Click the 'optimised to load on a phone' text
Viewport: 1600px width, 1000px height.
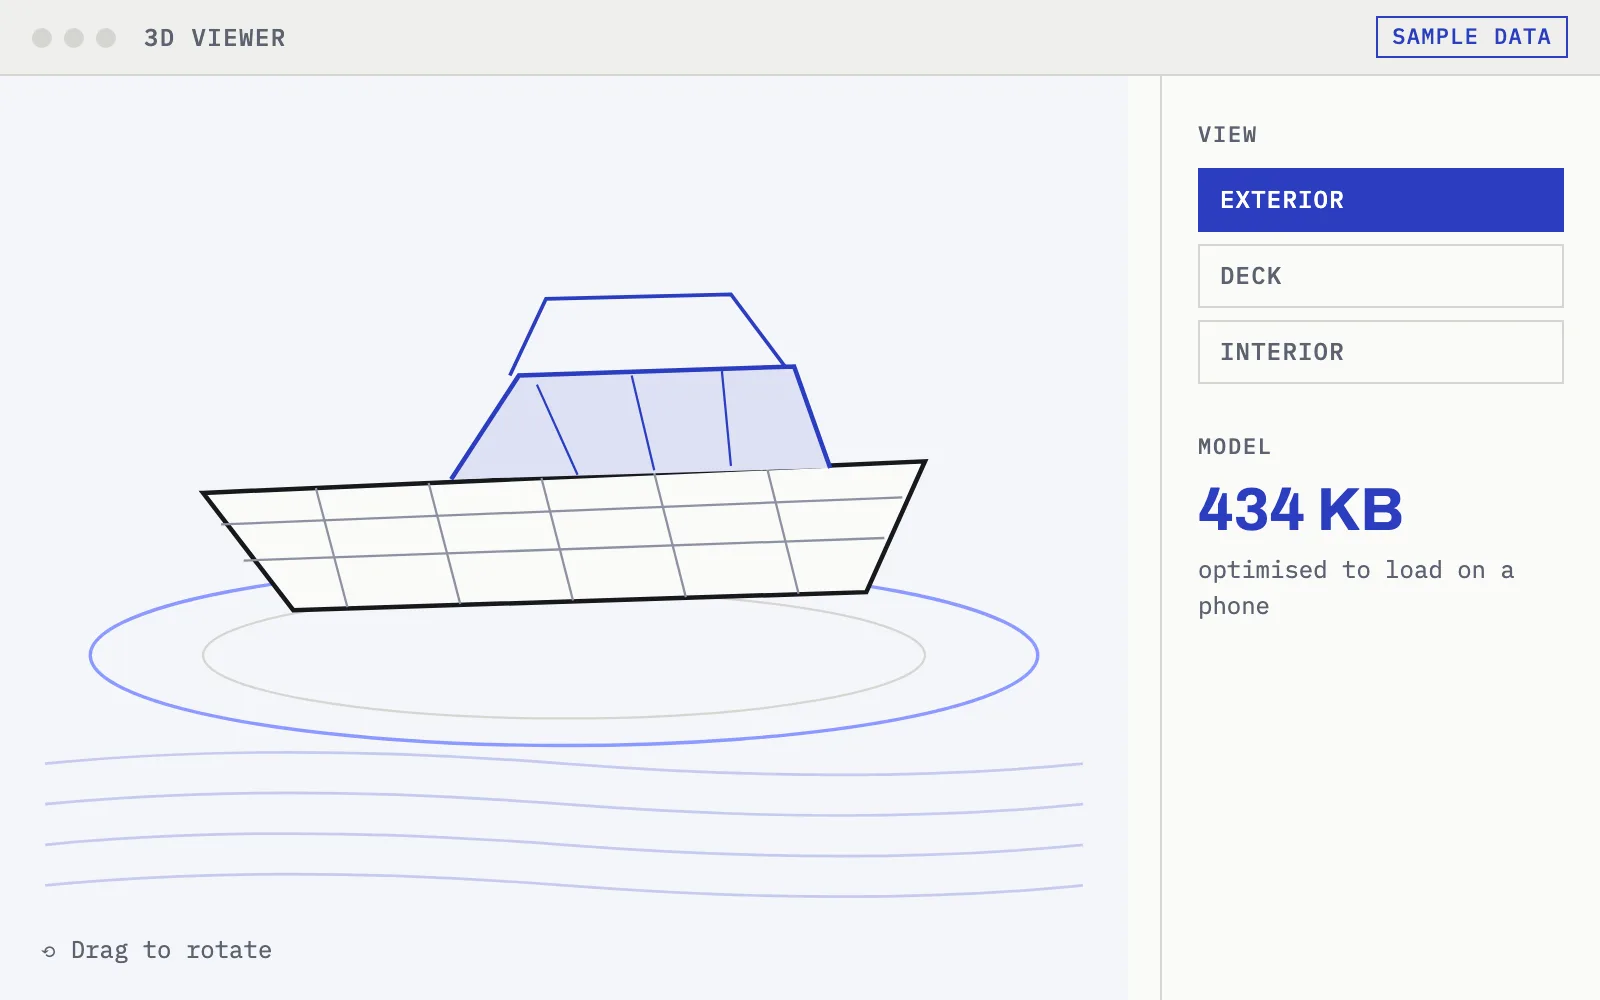point(1356,588)
